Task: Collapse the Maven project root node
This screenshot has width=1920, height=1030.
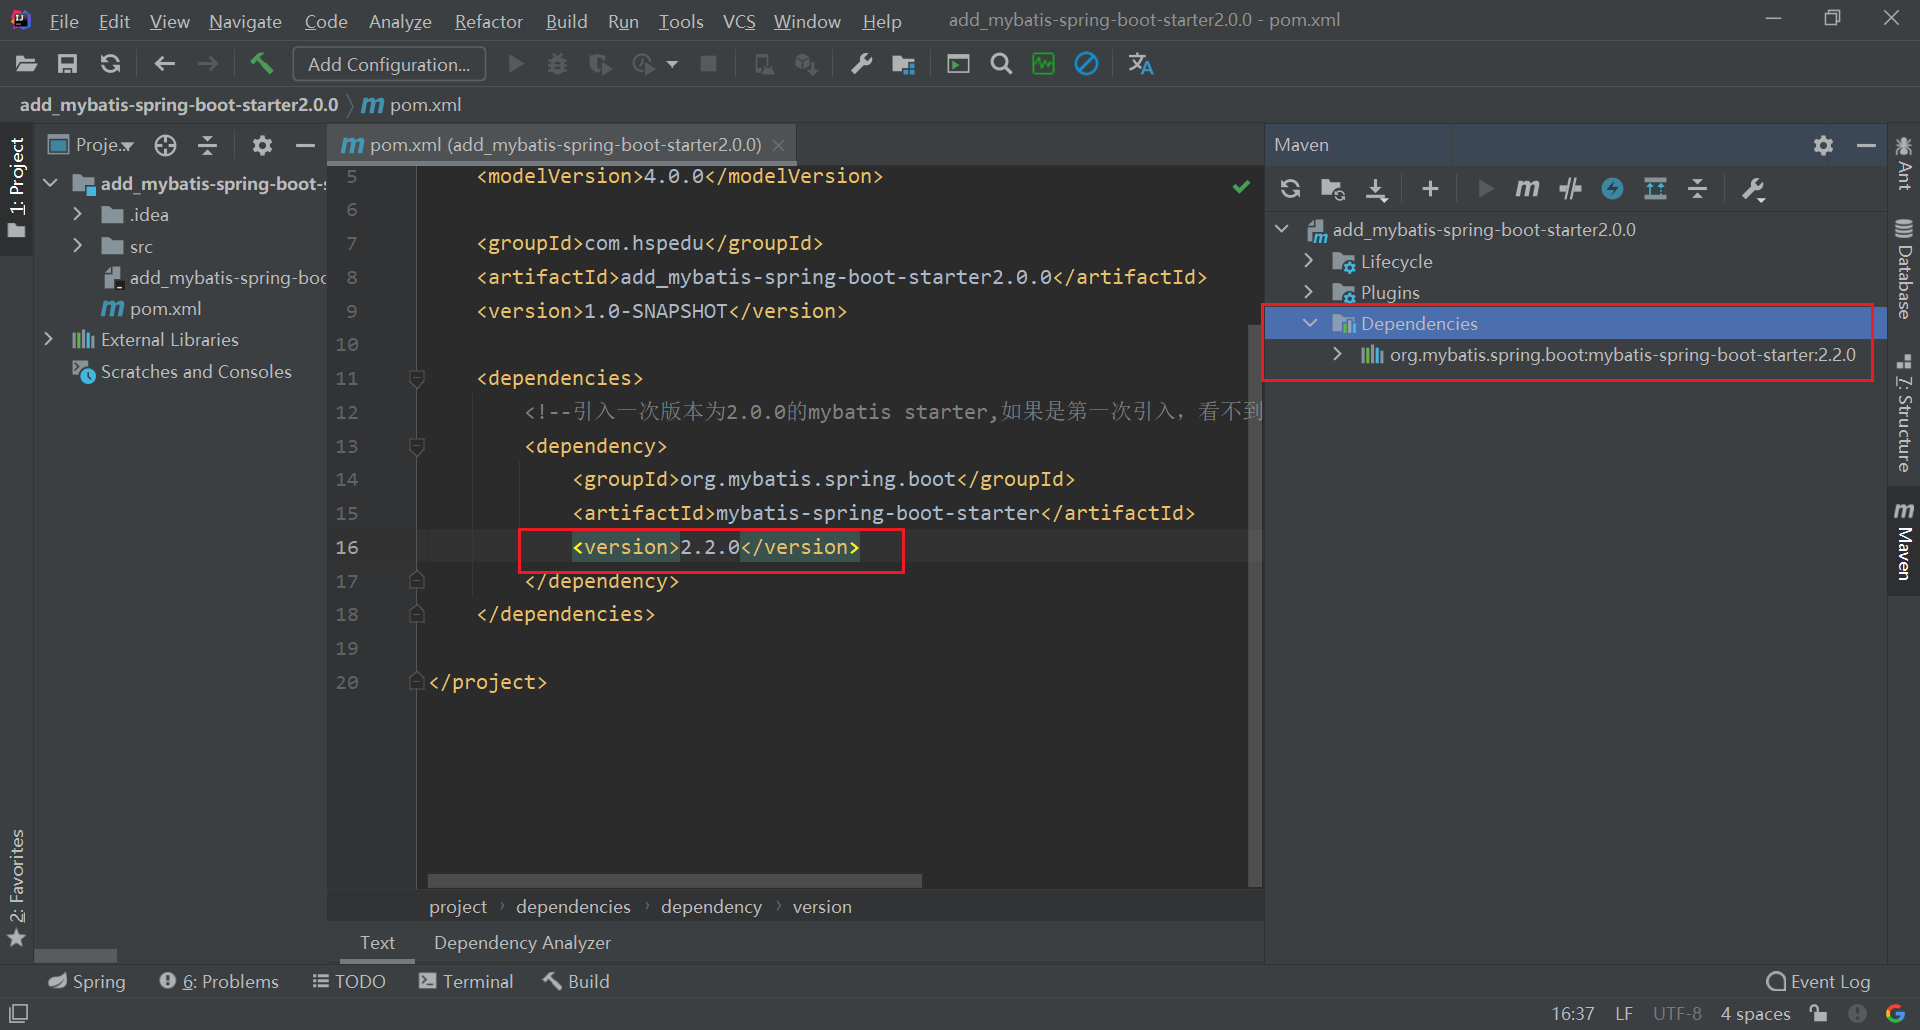Action: pos(1282,230)
